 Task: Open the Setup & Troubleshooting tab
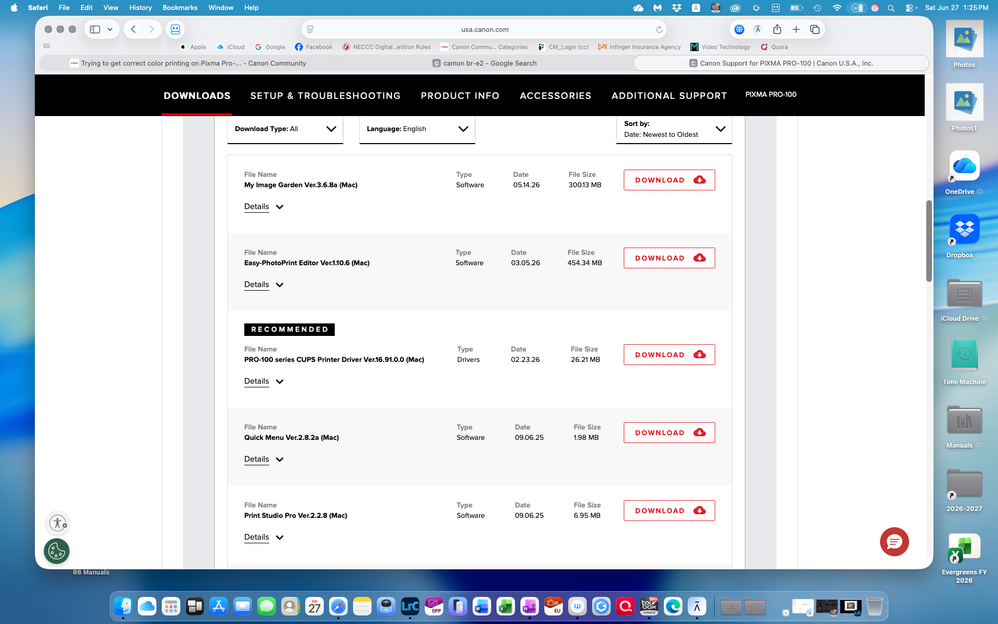point(325,96)
